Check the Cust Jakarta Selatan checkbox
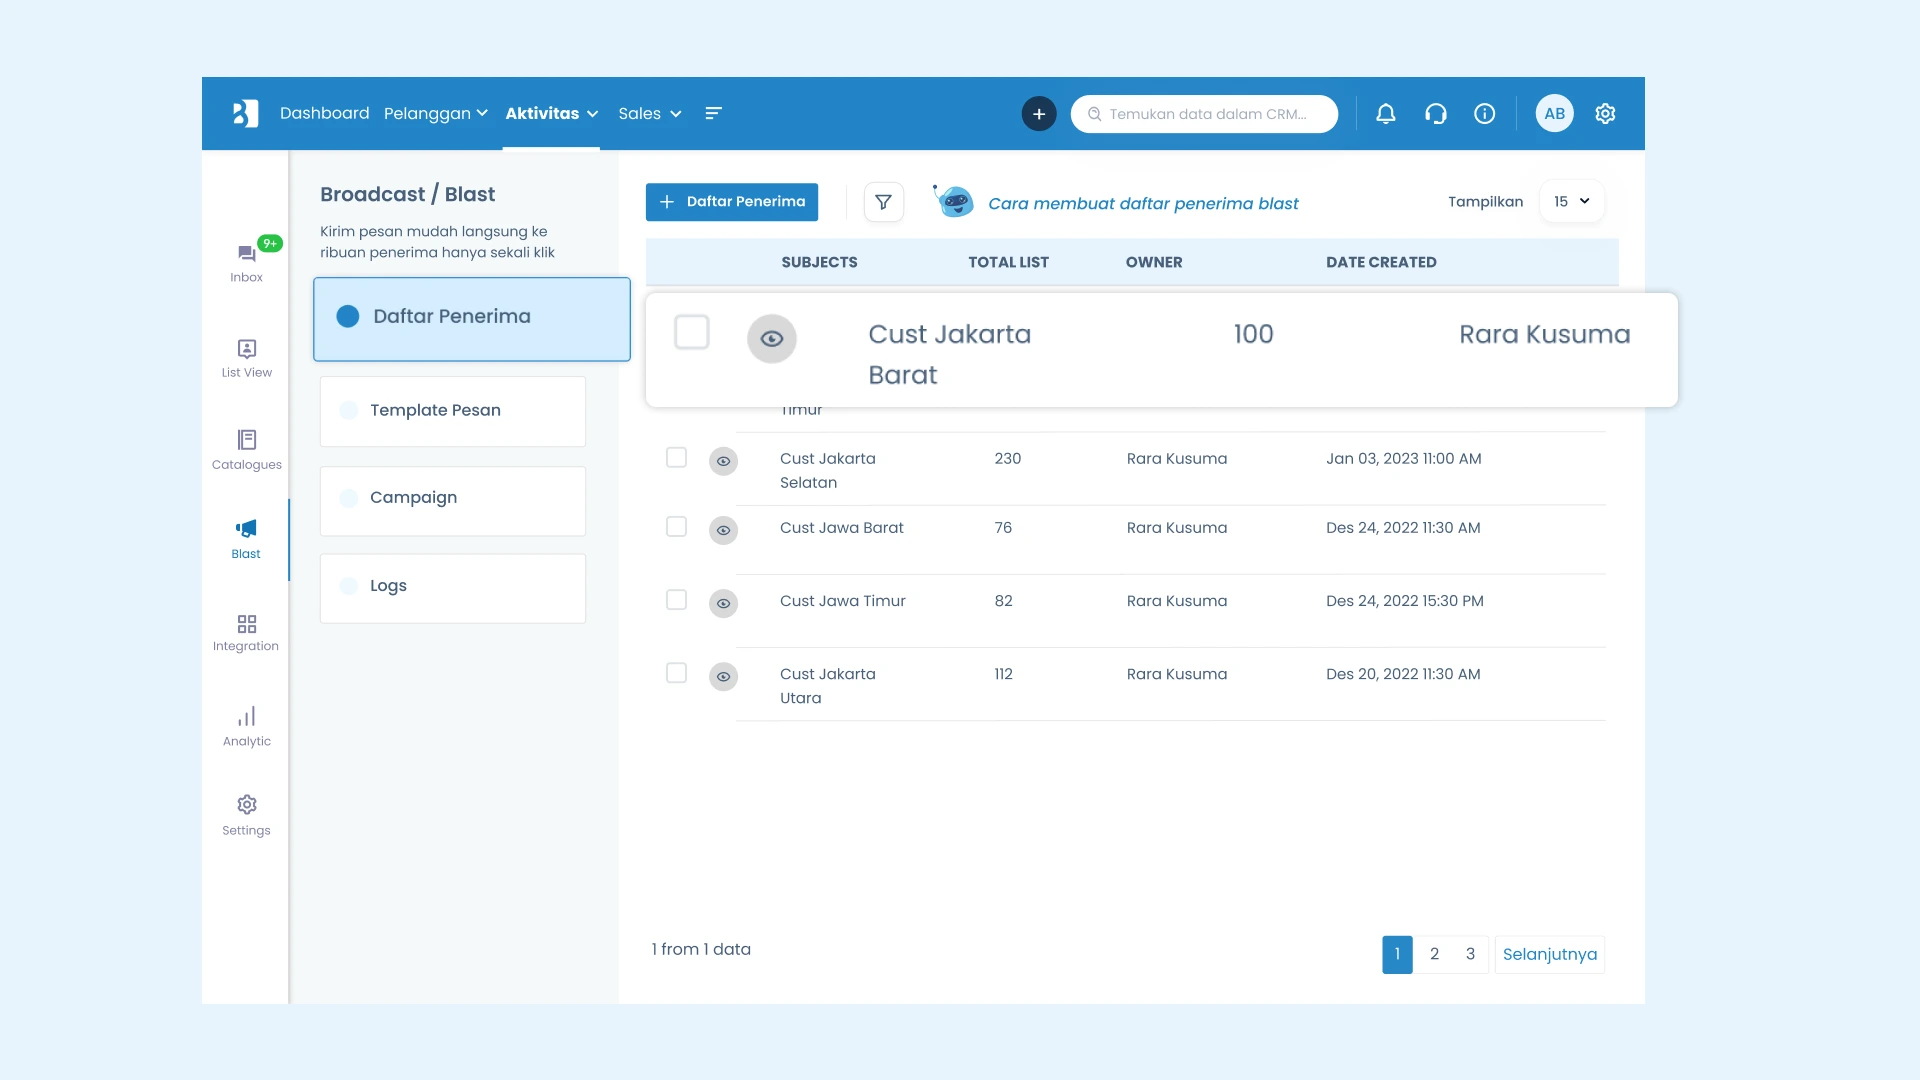 click(x=677, y=457)
